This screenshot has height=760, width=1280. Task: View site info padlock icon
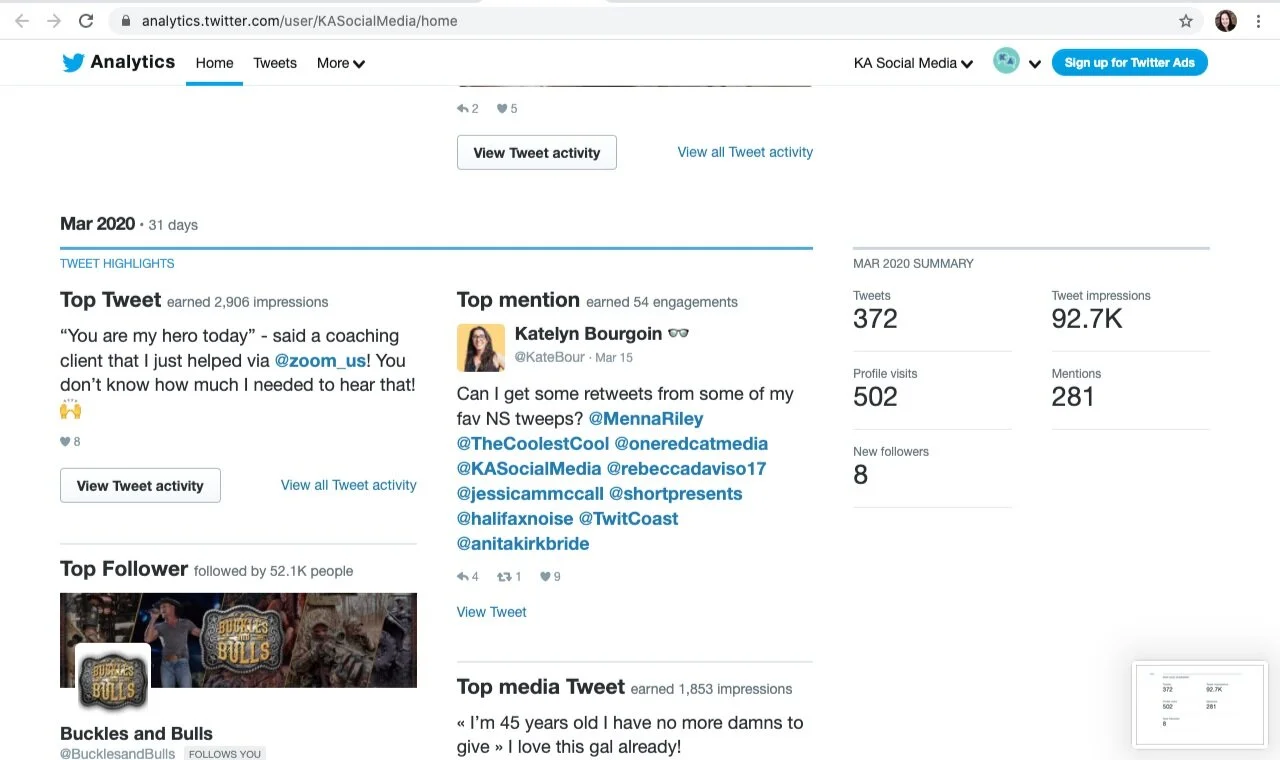pyautogui.click(x=126, y=20)
